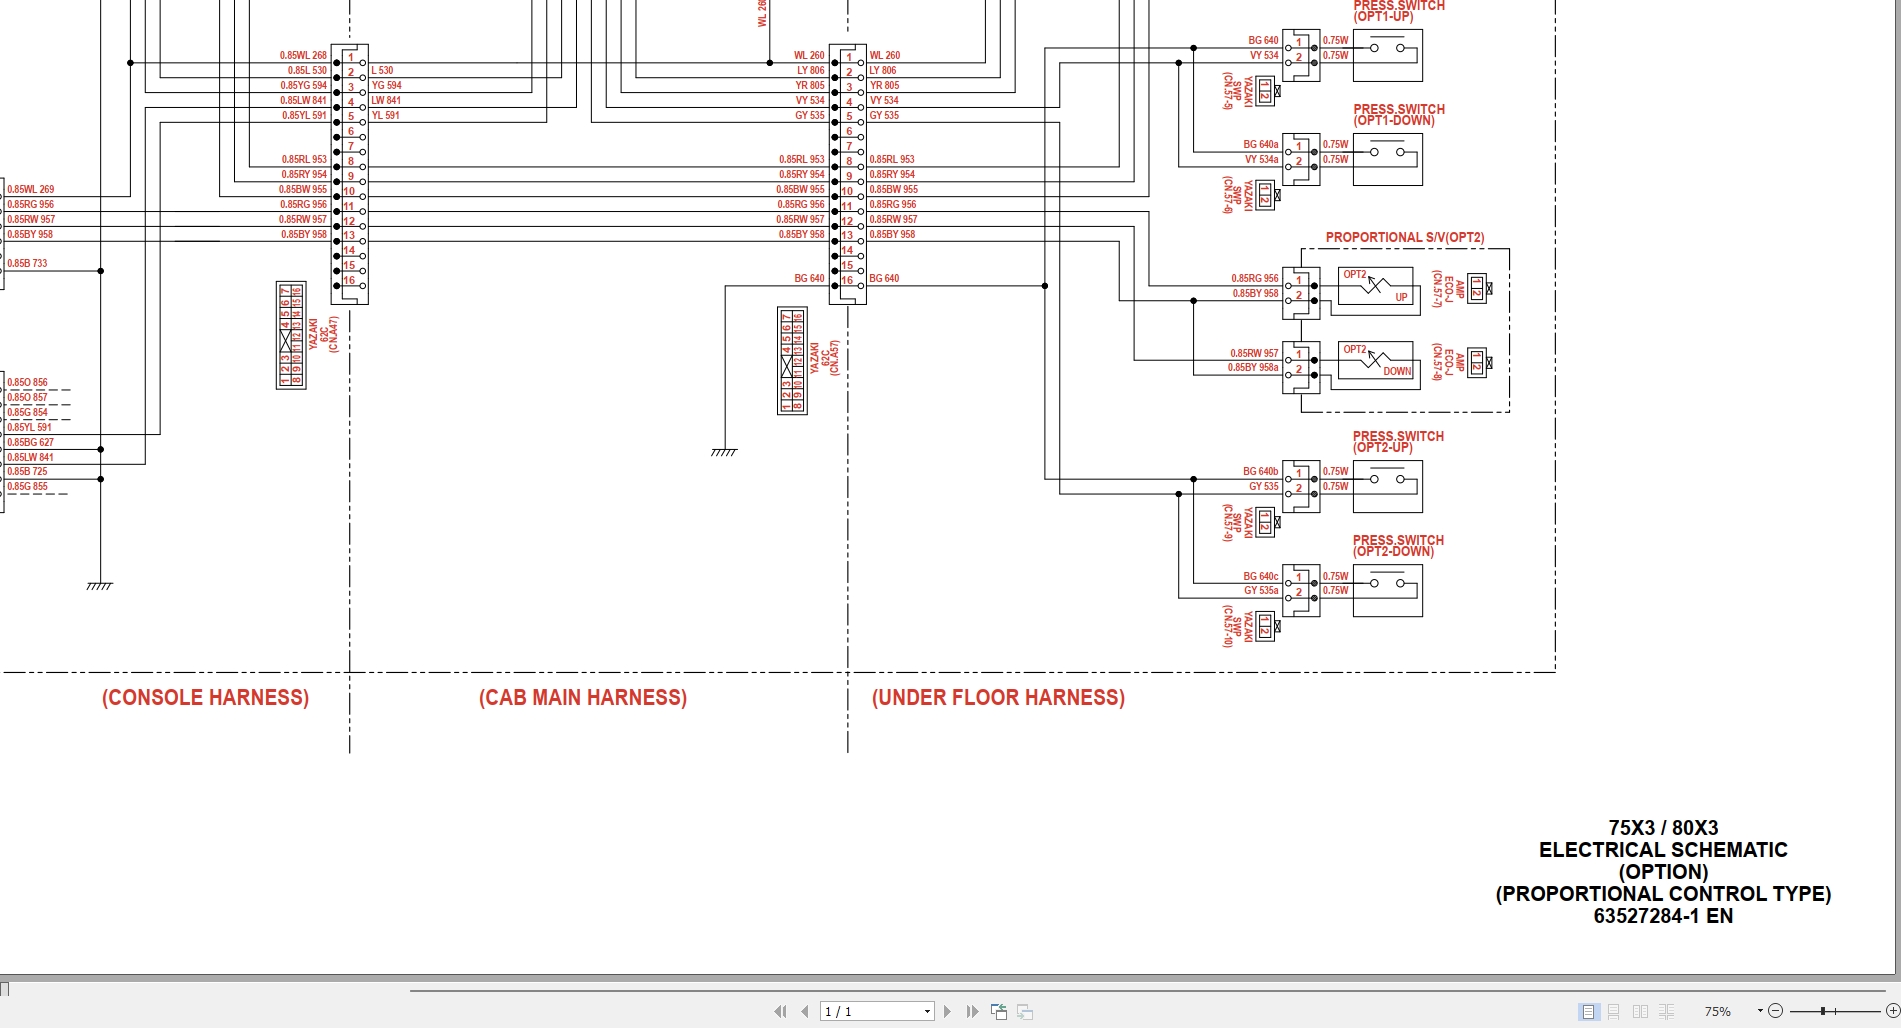This screenshot has width=1901, height=1028.
Task: Open the page number dropdown
Action: pos(927,1011)
